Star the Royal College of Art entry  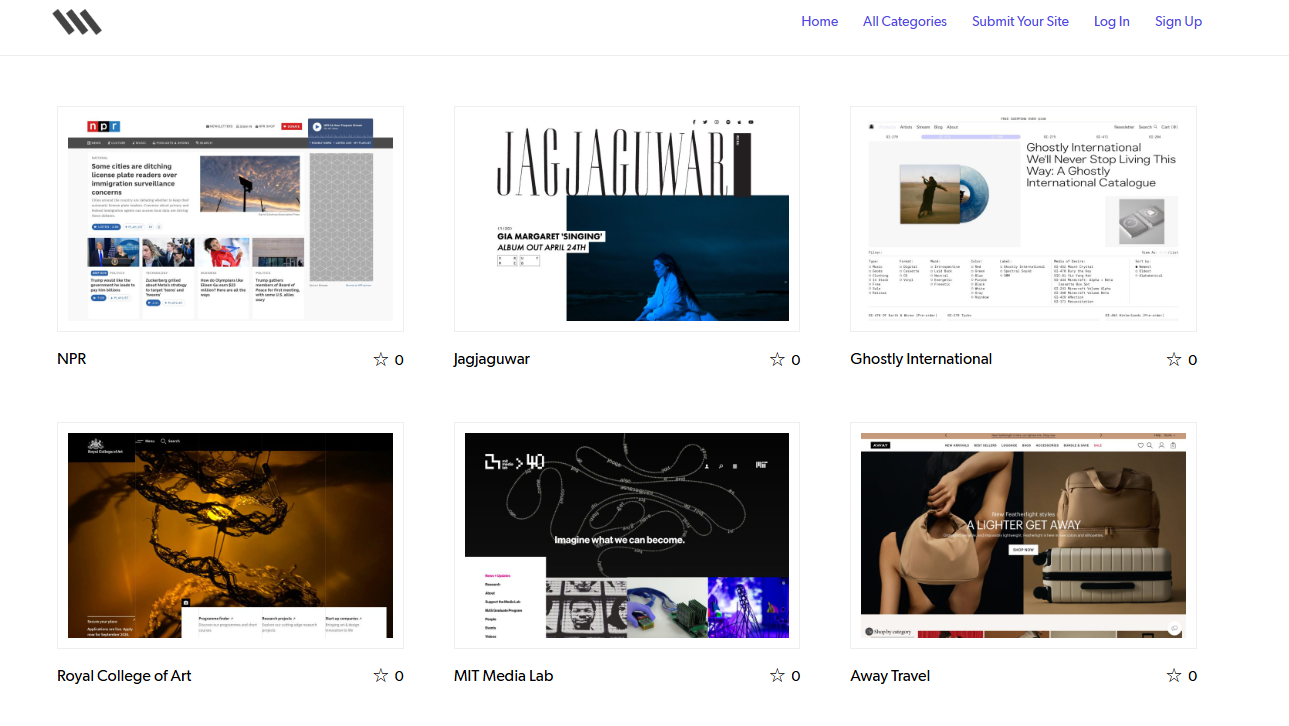[x=380, y=676]
